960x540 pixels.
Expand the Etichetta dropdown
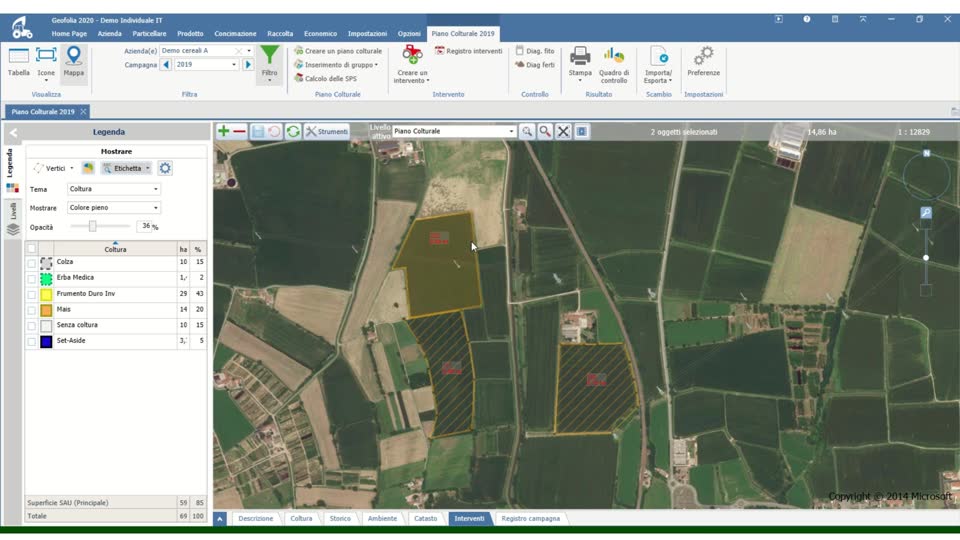148,168
